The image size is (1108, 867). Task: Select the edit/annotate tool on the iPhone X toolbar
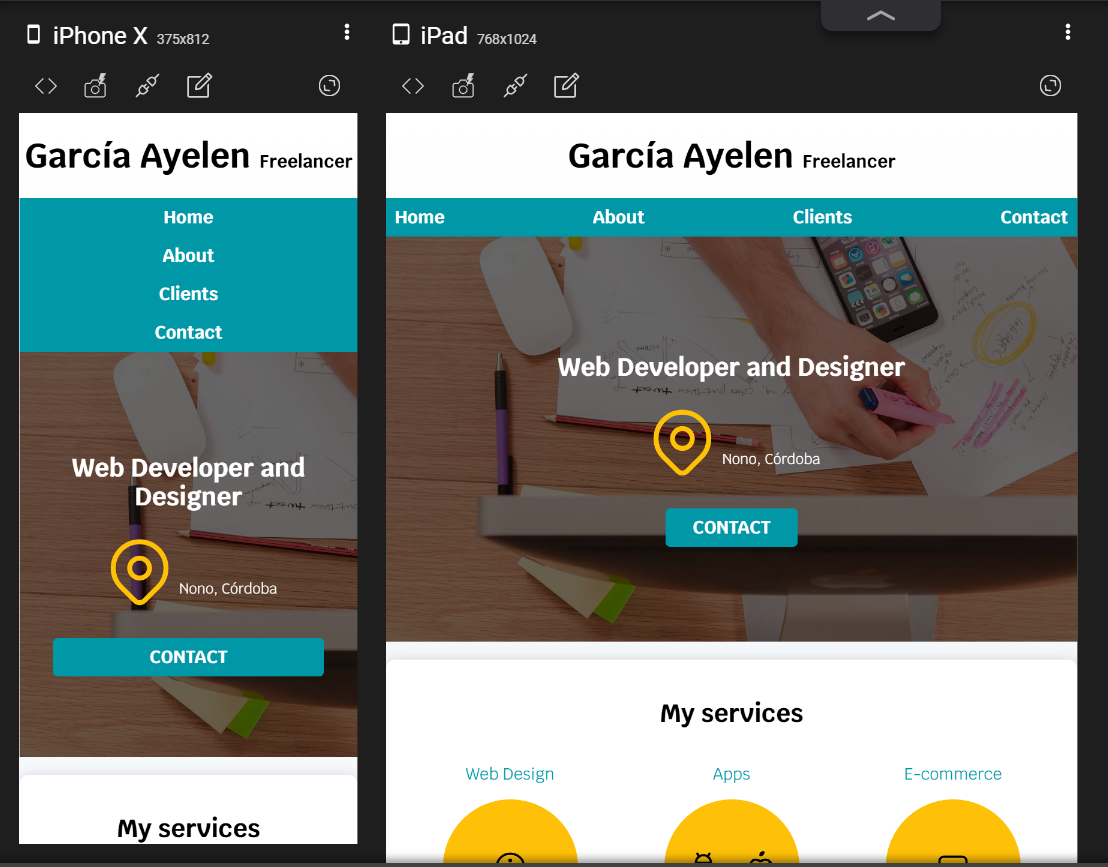pyautogui.click(x=199, y=86)
